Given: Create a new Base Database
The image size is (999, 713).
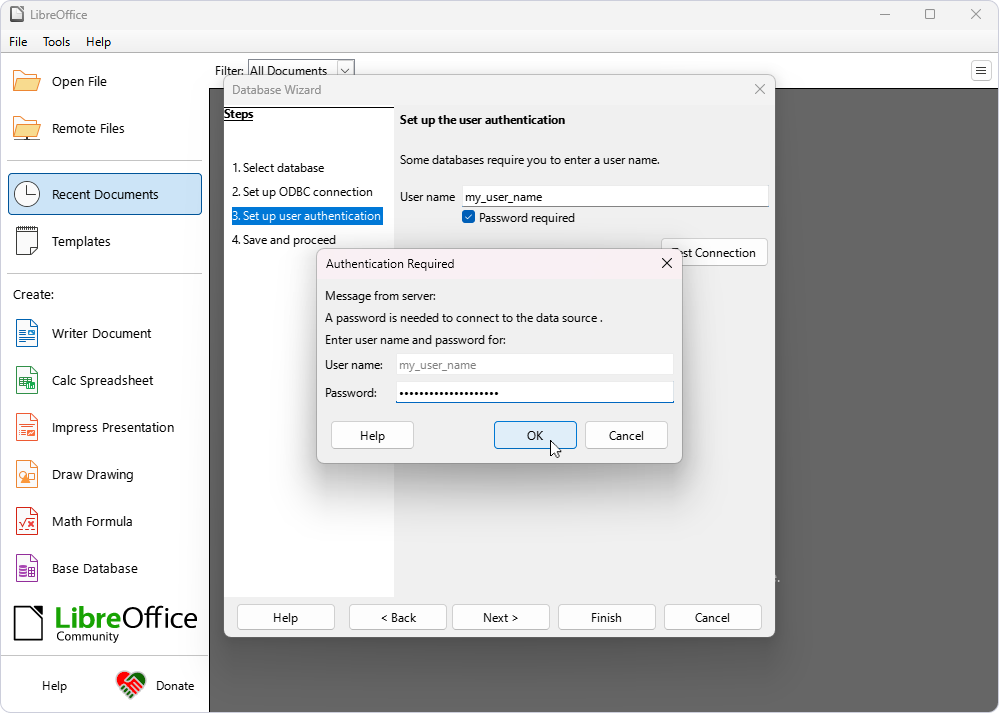Looking at the screenshot, I should pos(94,569).
